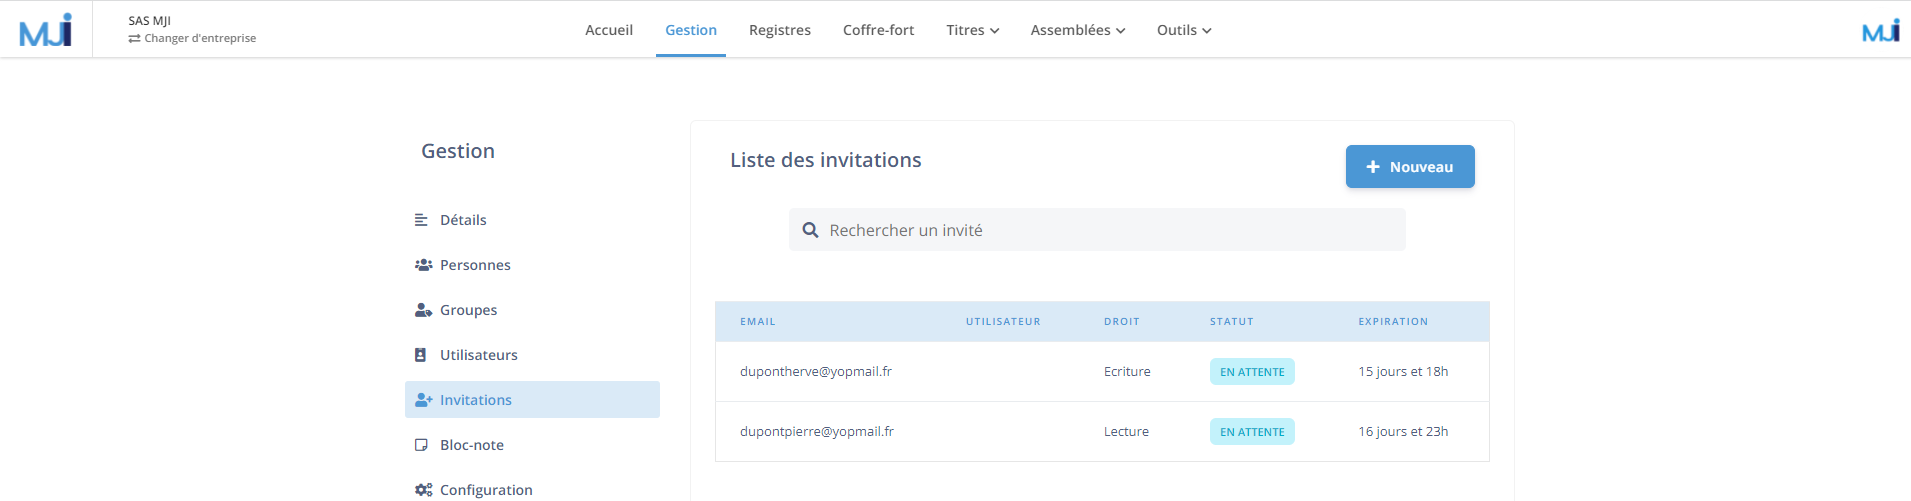Select the Gestion tab
1911x501 pixels.
[x=691, y=30]
